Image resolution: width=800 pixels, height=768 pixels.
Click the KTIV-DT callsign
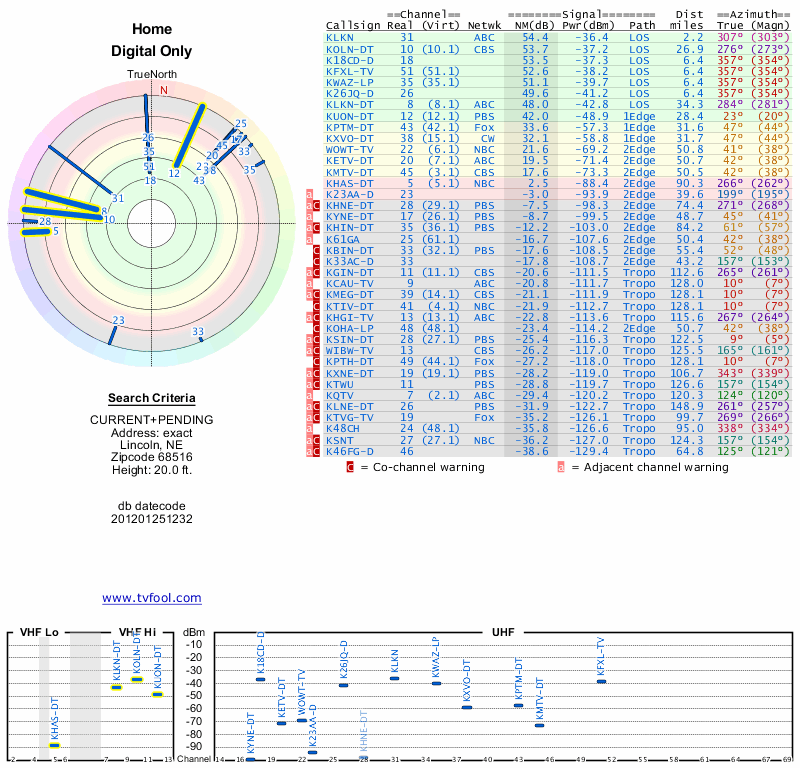pyautogui.click(x=350, y=306)
